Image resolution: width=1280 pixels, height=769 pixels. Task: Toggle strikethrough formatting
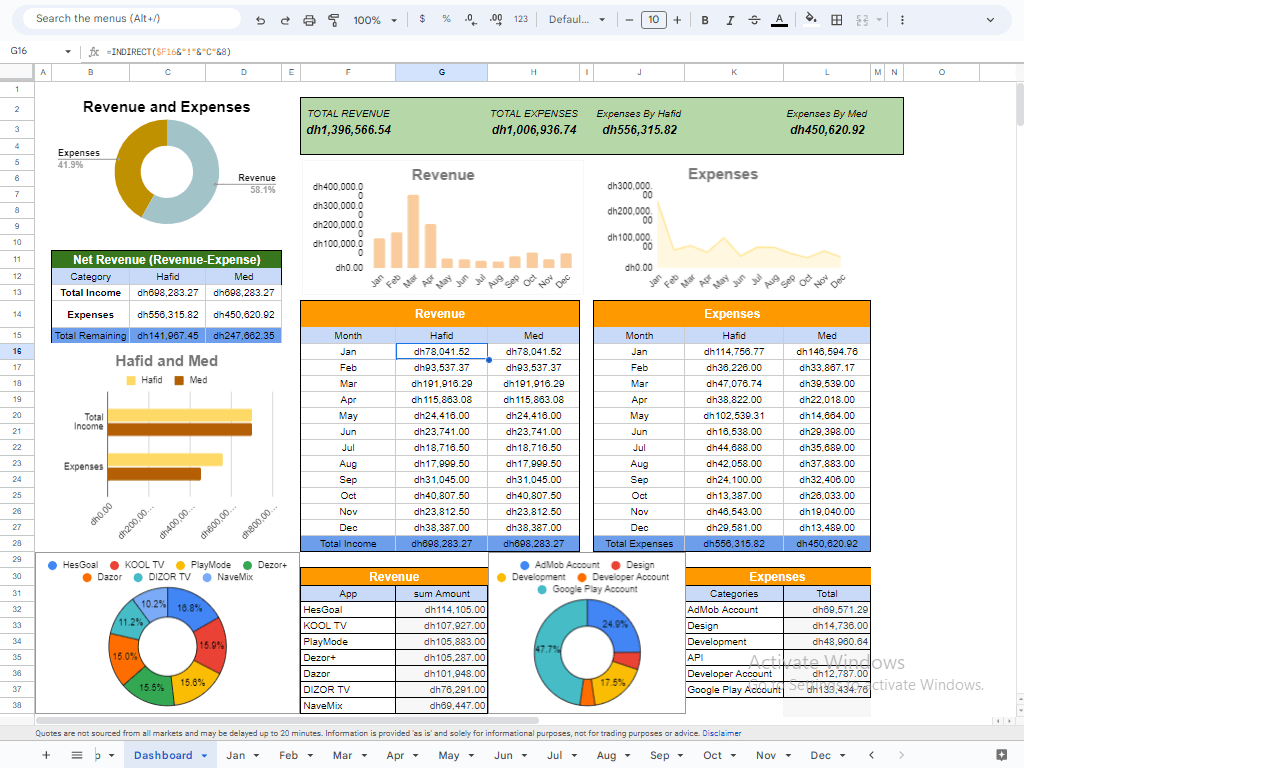tap(754, 20)
